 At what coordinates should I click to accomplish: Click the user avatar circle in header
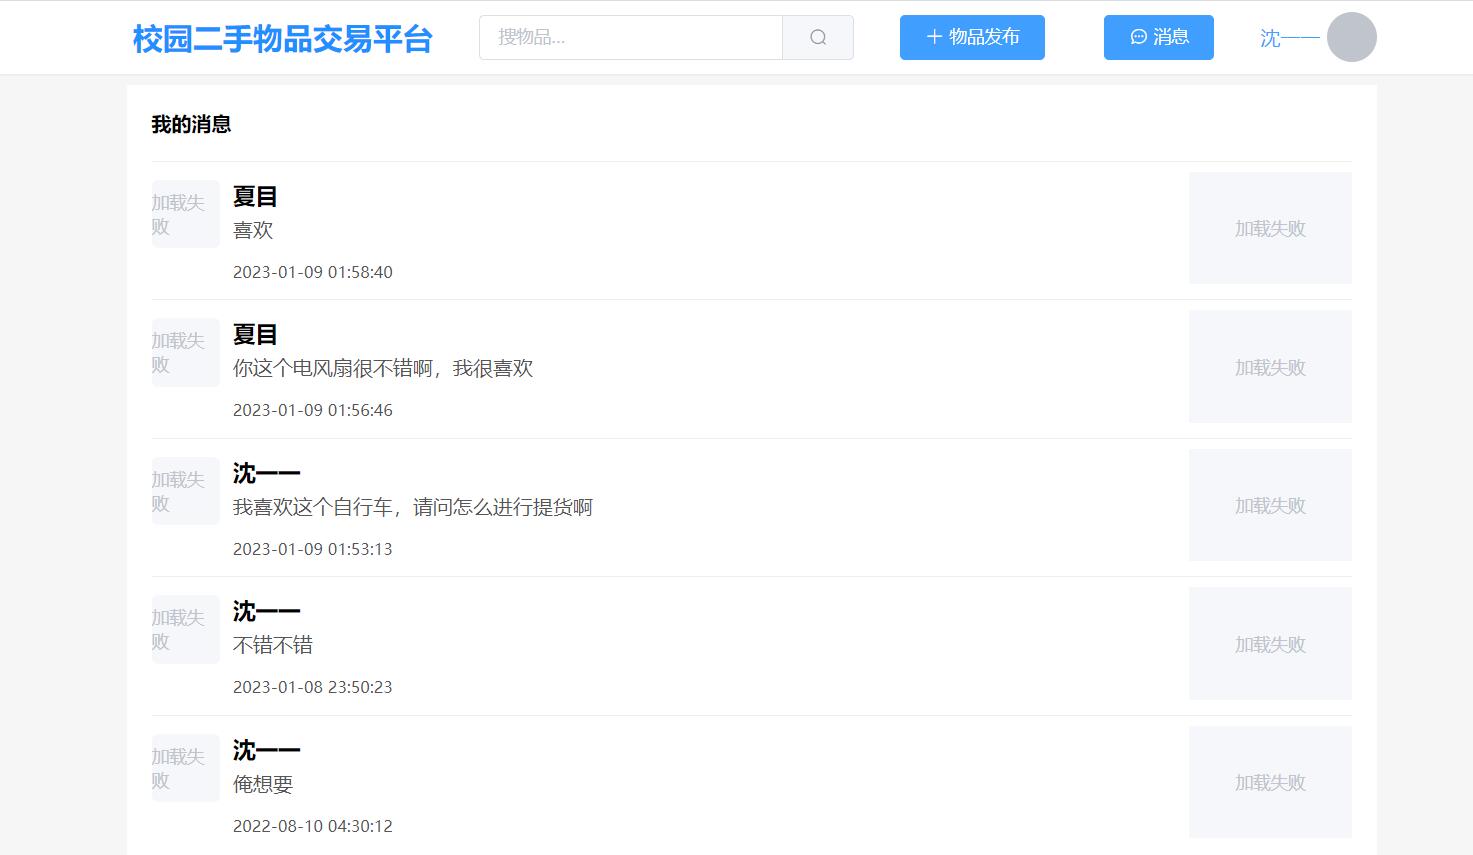pos(1352,37)
